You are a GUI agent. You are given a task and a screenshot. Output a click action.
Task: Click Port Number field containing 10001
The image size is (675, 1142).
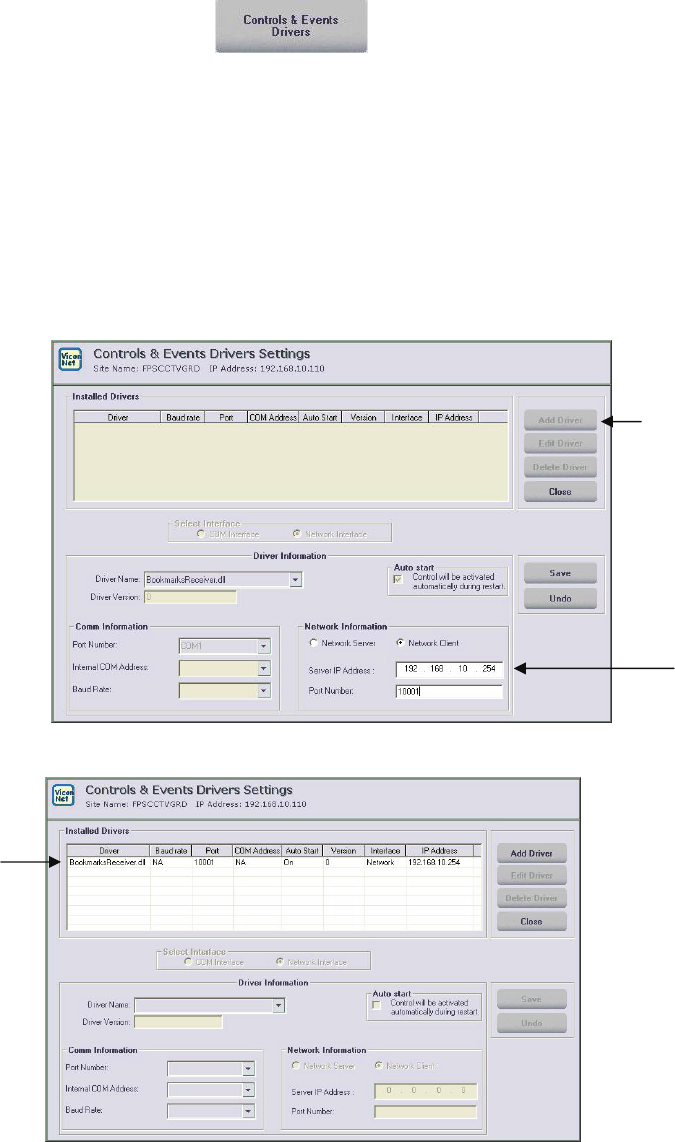click(449, 692)
